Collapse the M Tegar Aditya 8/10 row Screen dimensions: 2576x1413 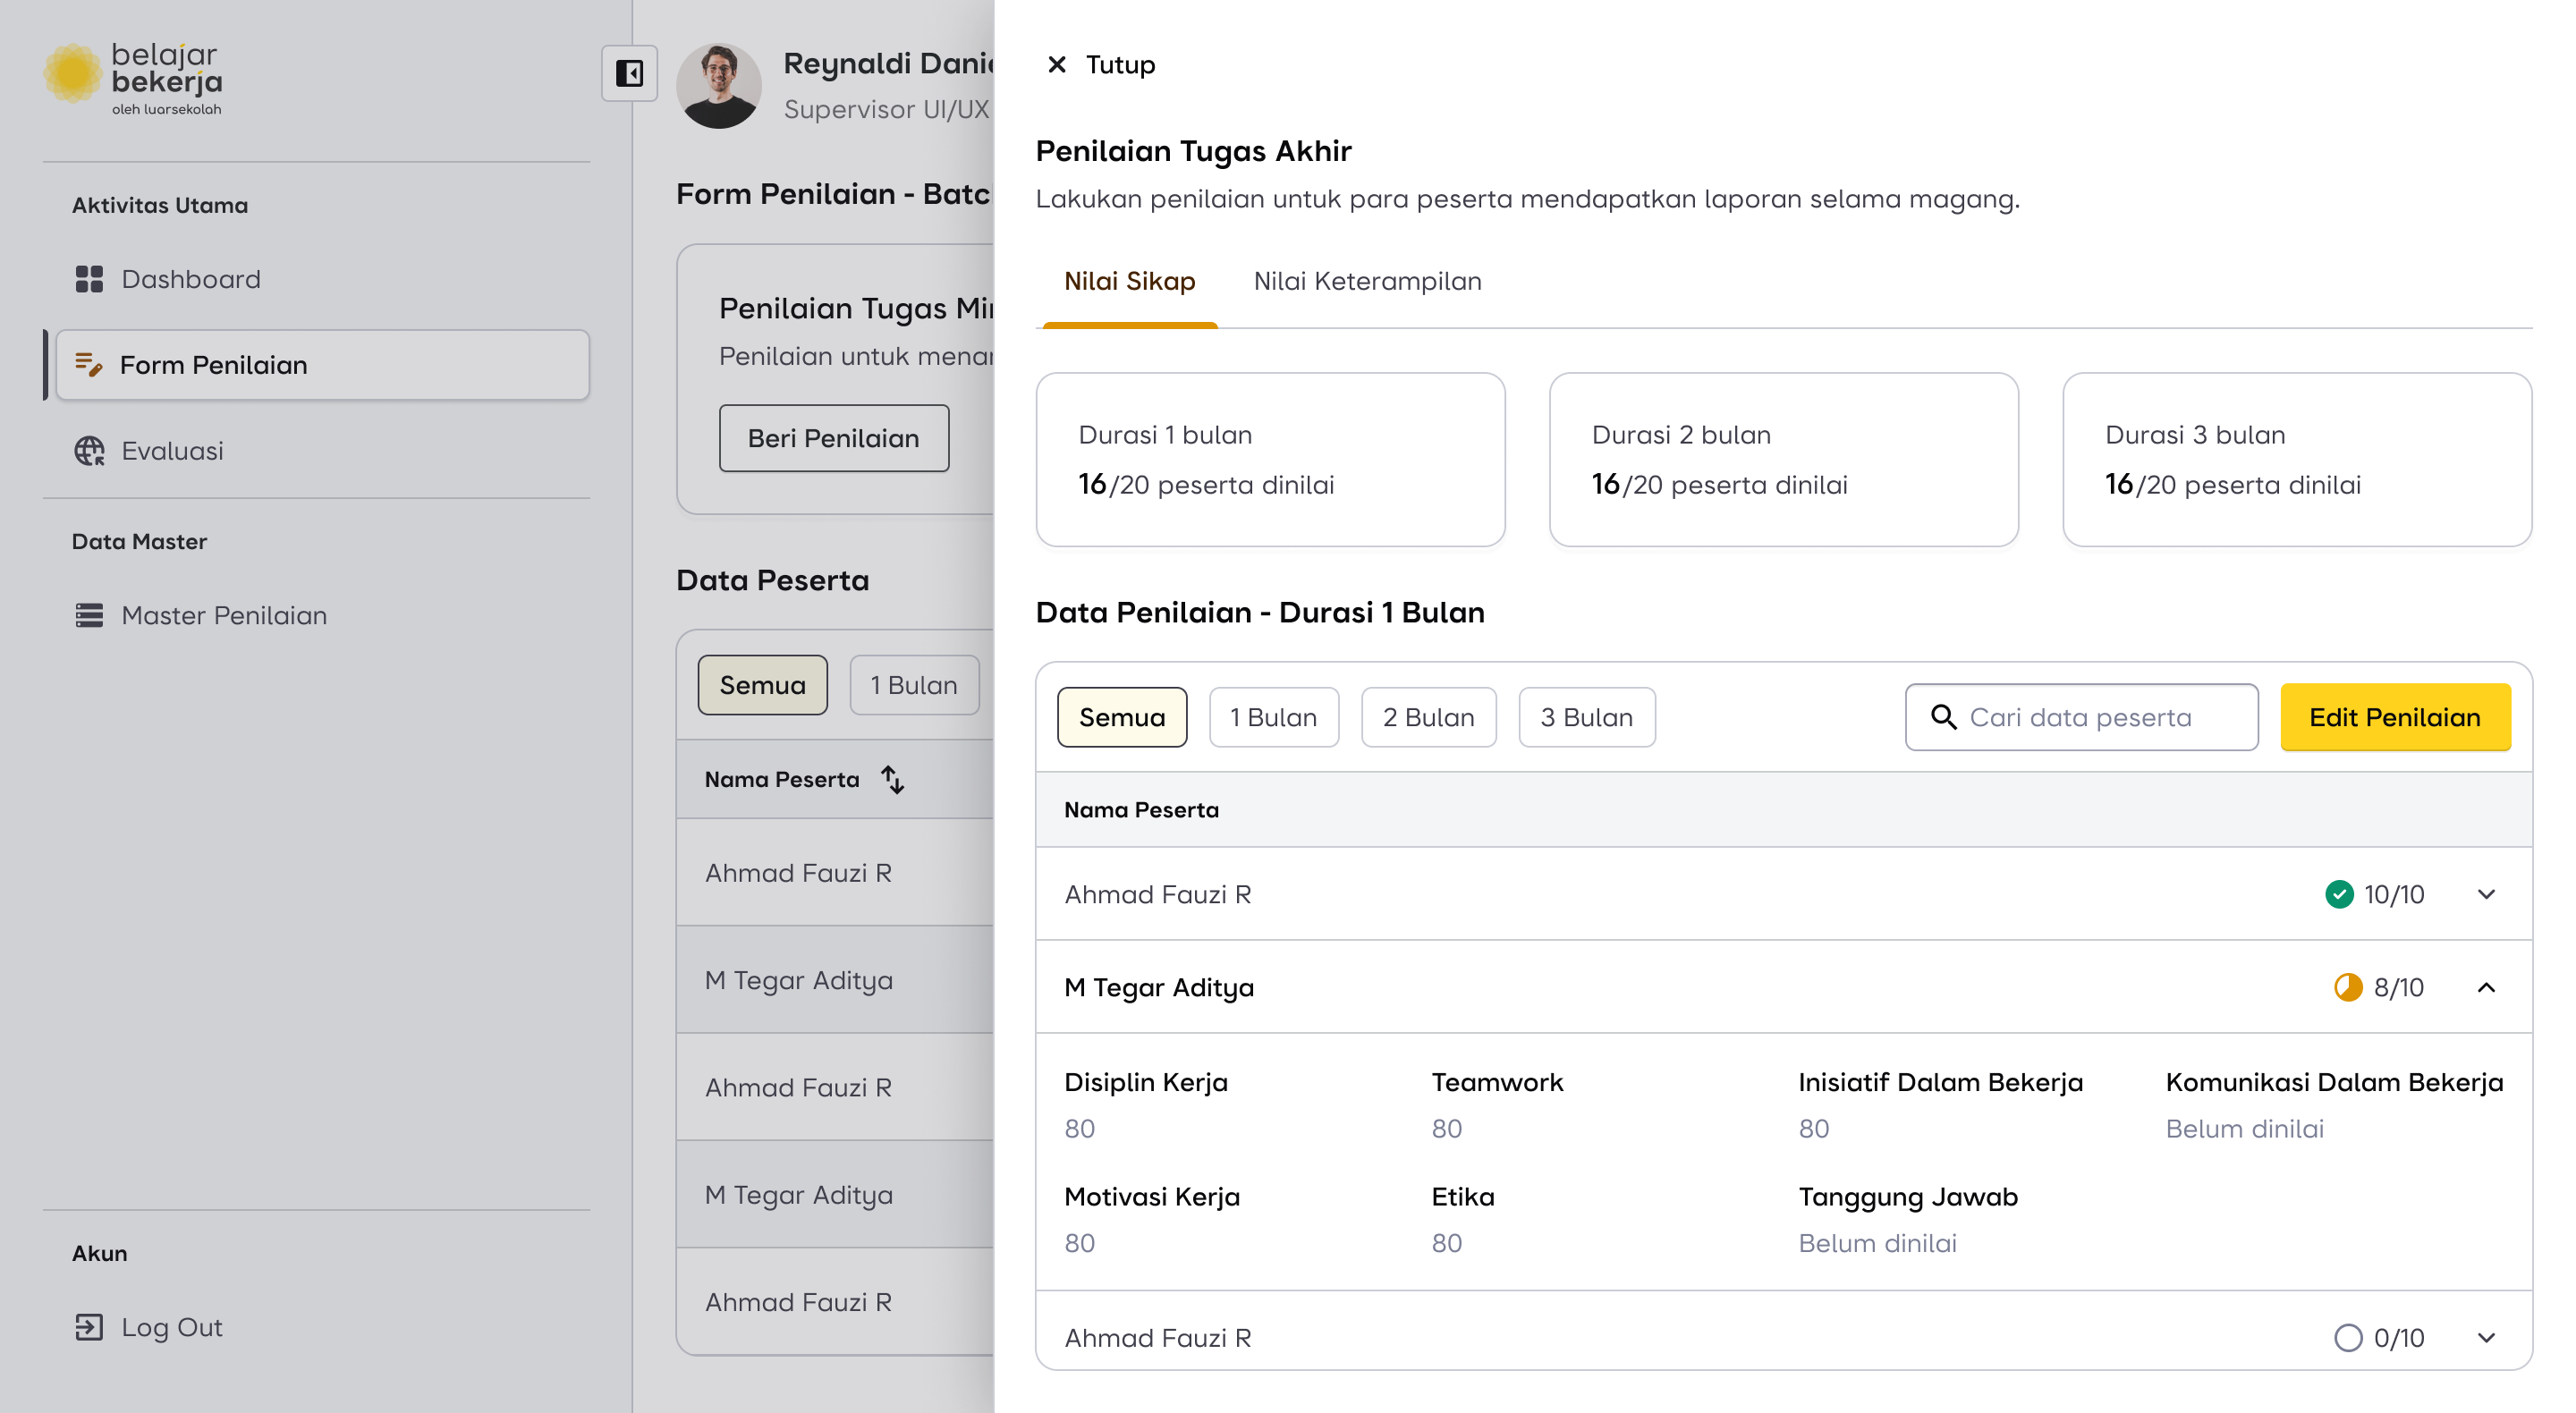2486,987
